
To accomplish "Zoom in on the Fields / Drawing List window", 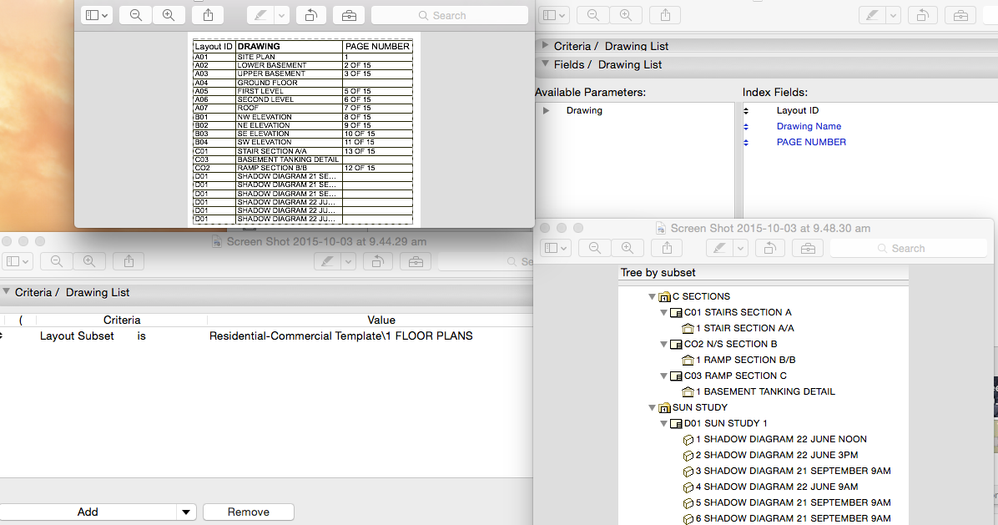I will (x=626, y=15).
